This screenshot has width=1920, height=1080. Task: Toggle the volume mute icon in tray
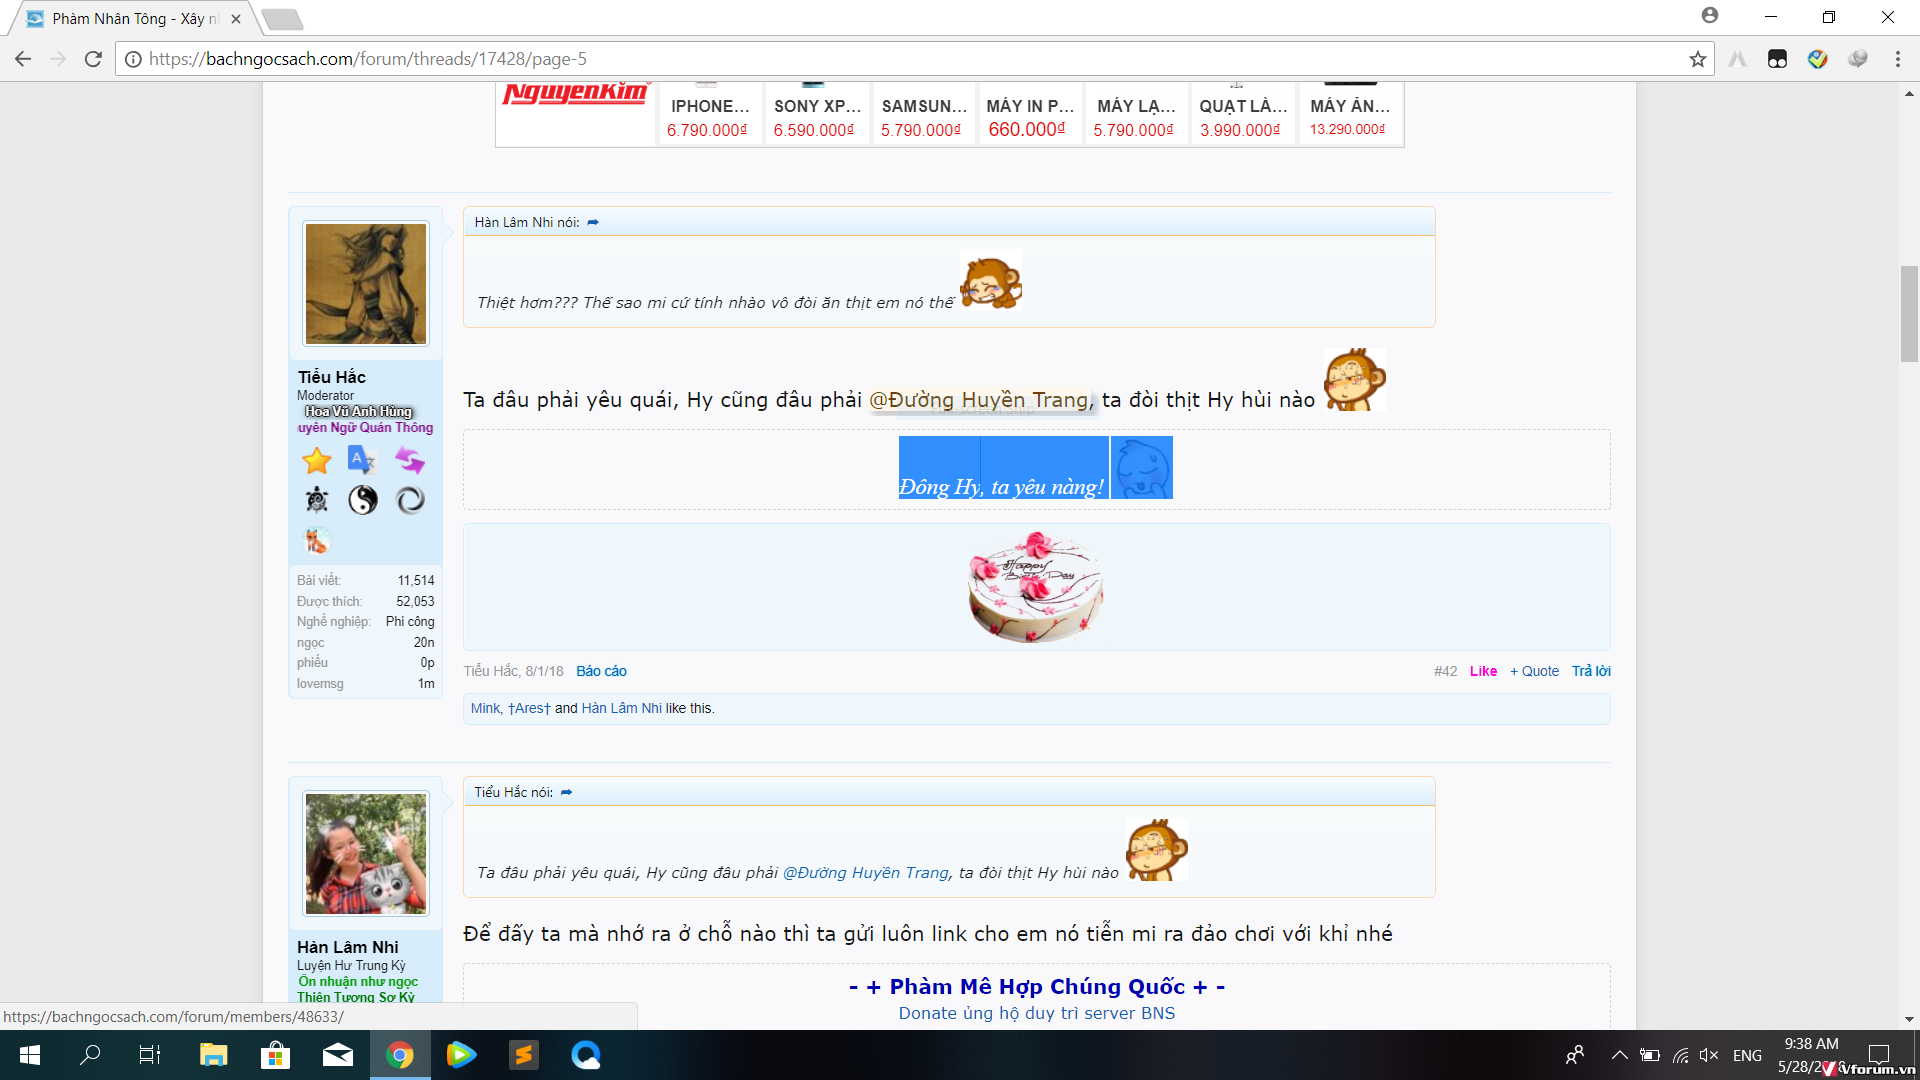point(1708,1055)
